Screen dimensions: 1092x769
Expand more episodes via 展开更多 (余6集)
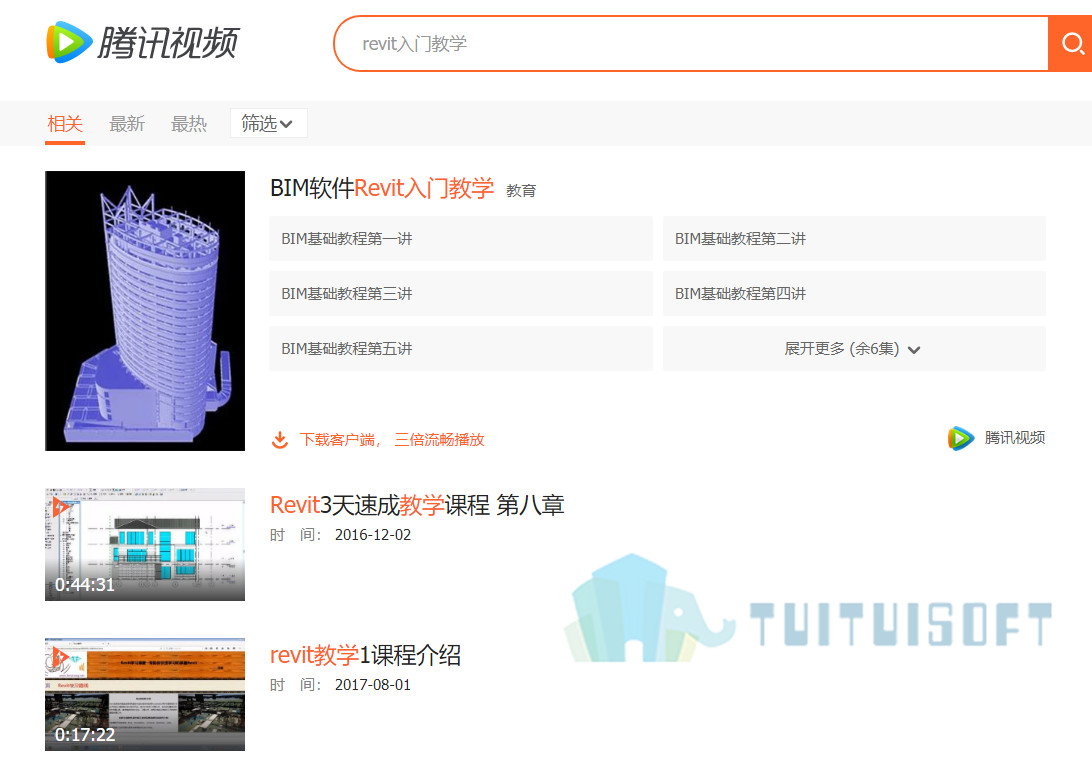[854, 348]
